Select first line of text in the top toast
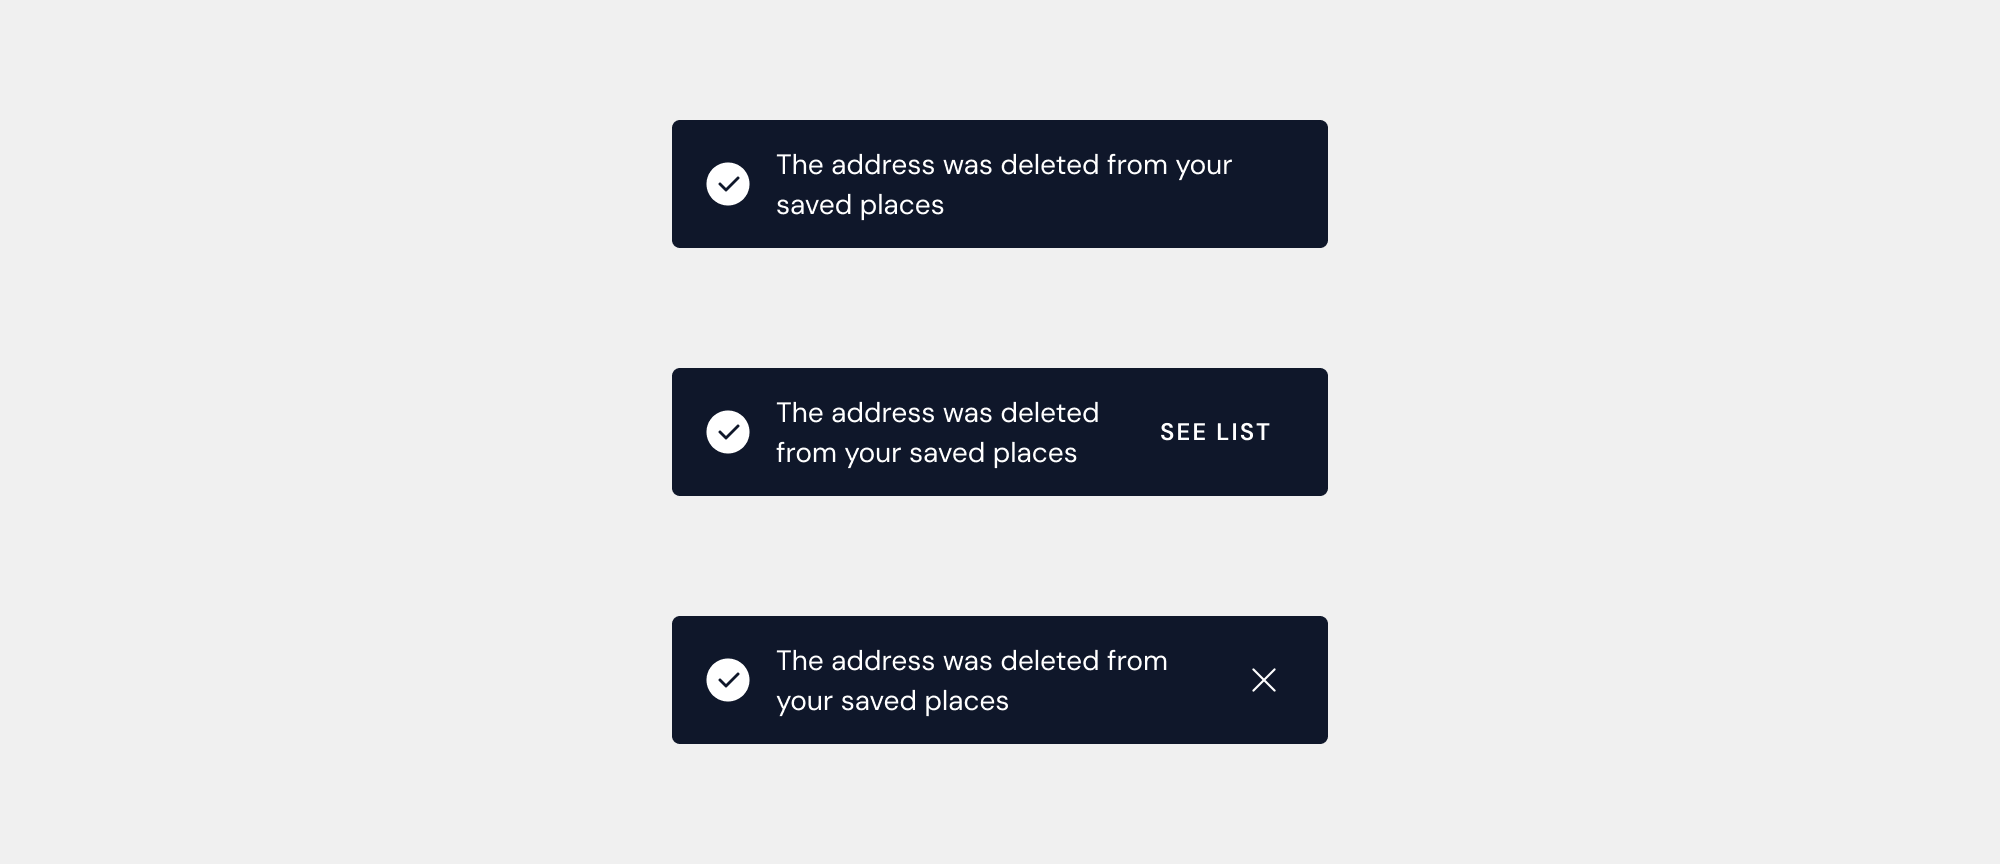Image resolution: width=2000 pixels, height=864 pixels. click(1004, 165)
